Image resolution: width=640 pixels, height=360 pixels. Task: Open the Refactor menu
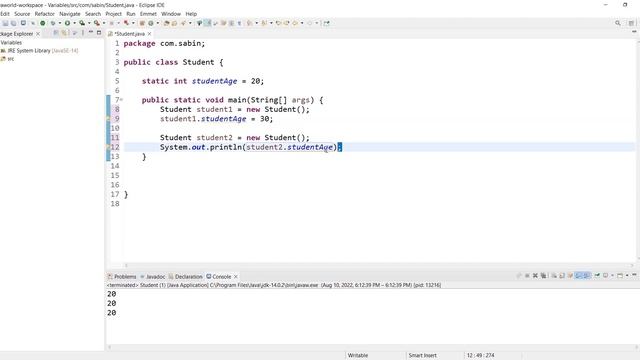click(x=44, y=14)
